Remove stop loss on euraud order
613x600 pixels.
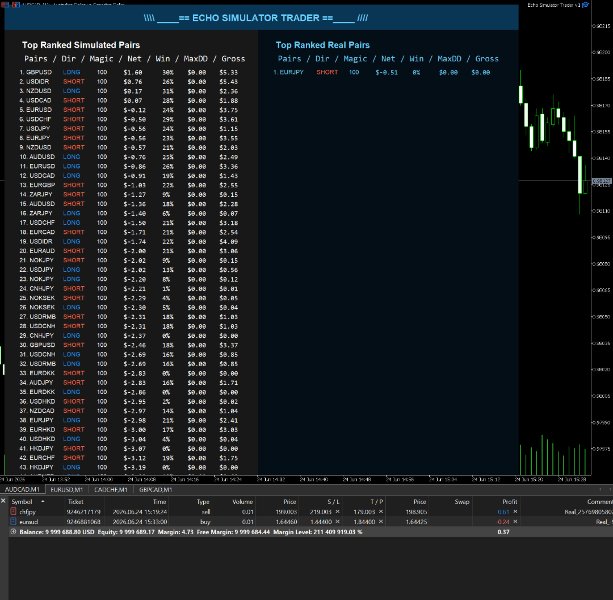(337, 522)
